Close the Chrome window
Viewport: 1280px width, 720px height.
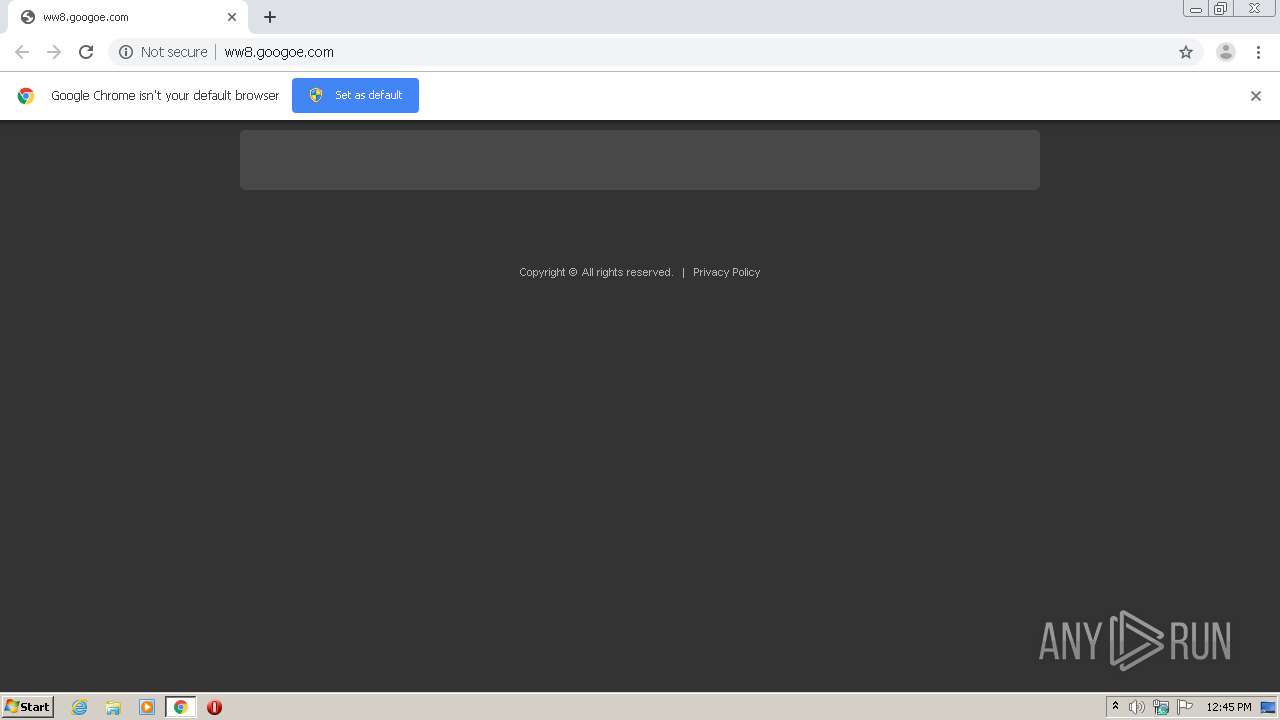coord(1254,9)
